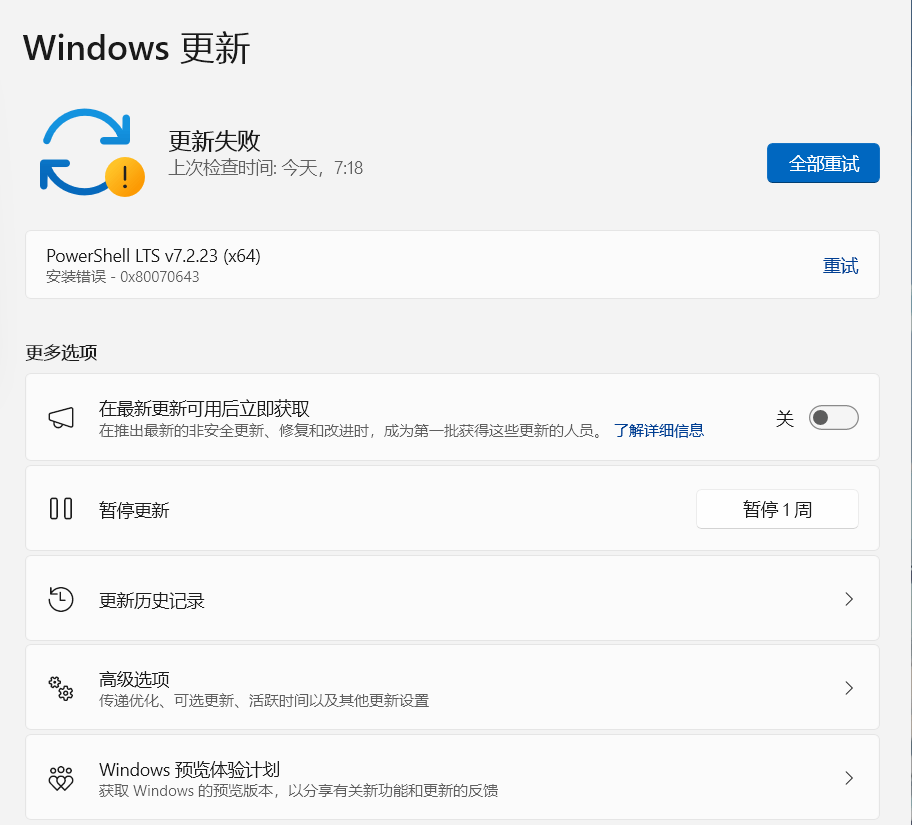
Task: Click the 暂停更新 label
Action: [x=134, y=510]
